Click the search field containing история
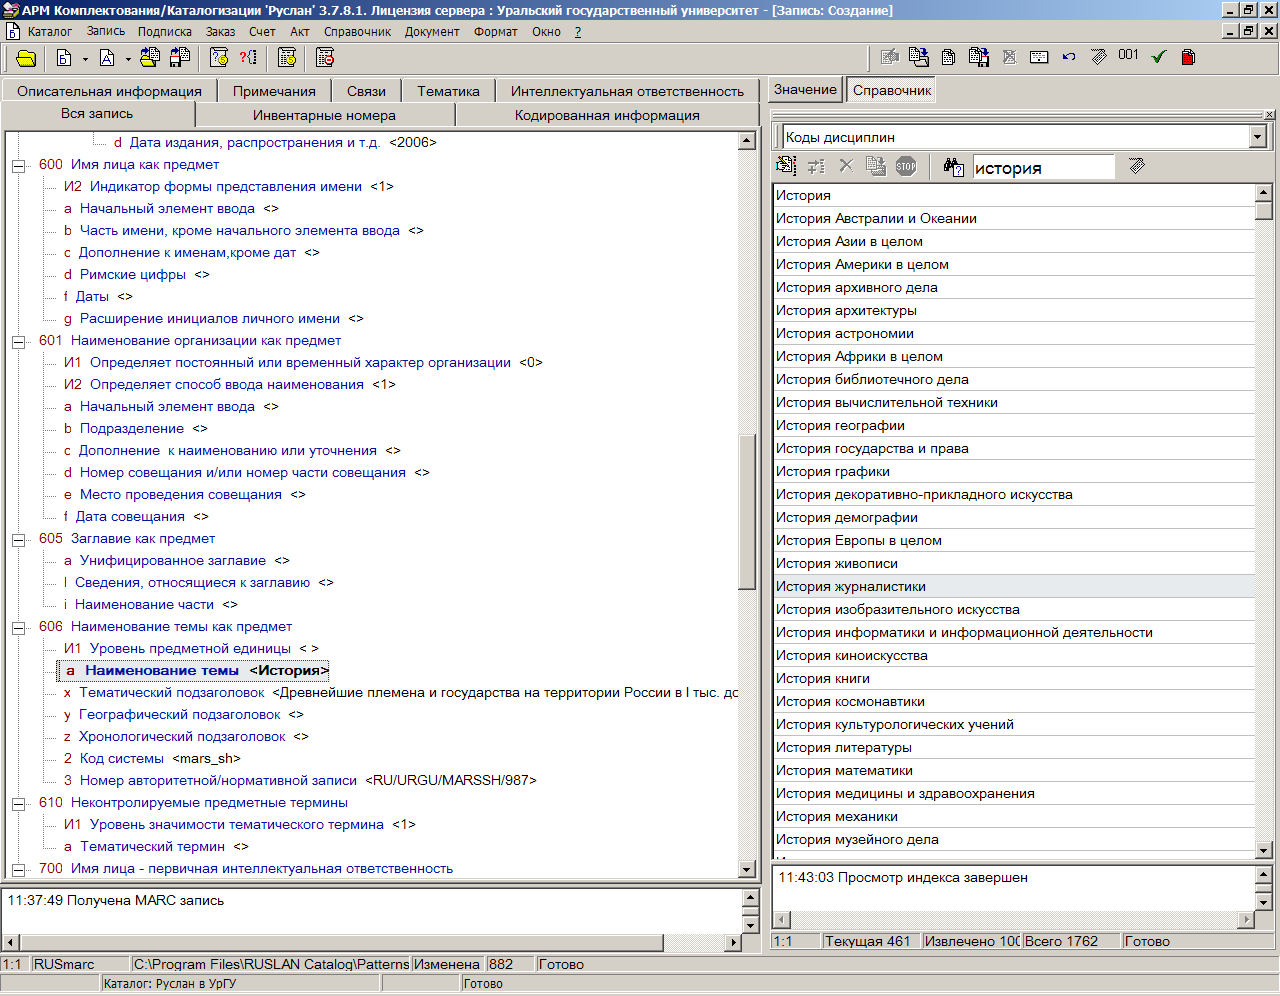Image resolution: width=1280 pixels, height=996 pixels. coord(1042,167)
